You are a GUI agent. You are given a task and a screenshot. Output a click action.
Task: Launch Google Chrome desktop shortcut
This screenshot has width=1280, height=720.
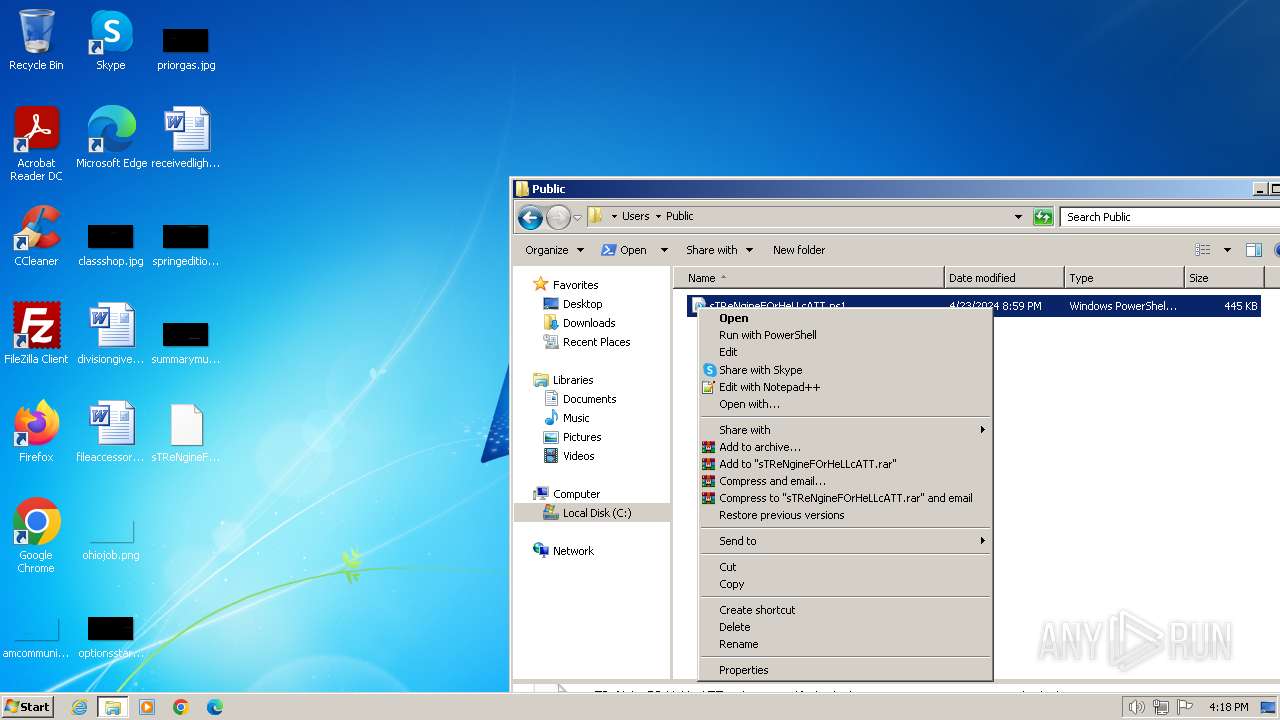click(36, 536)
